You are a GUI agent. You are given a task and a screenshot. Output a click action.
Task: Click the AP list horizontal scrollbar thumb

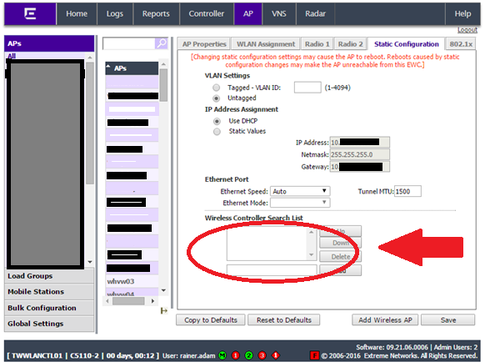pos(128,301)
